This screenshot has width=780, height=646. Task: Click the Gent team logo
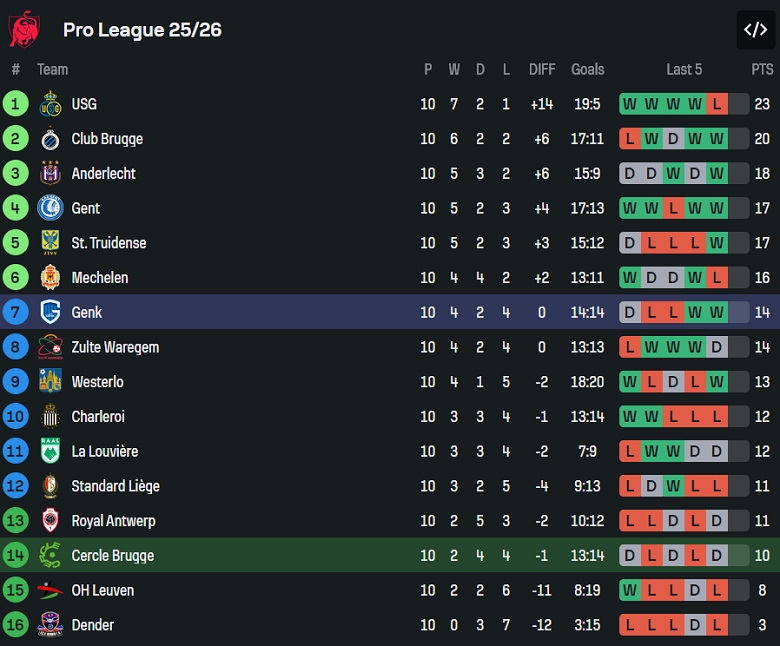[x=50, y=208]
